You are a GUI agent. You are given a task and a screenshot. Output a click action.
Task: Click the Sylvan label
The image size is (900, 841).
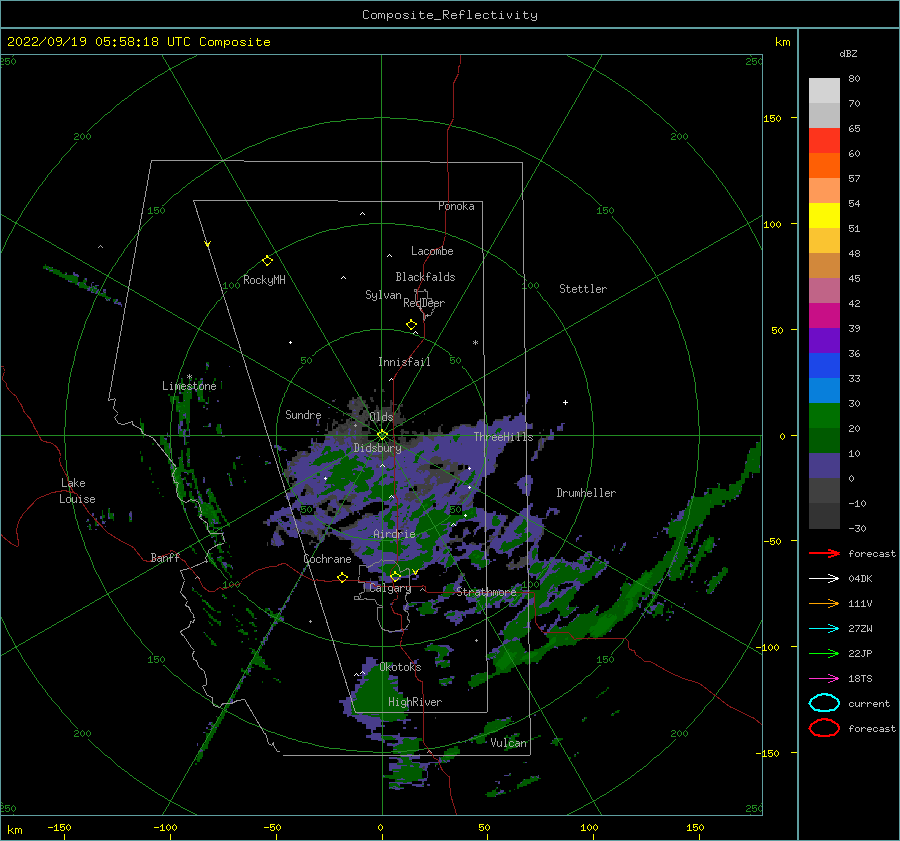[383, 295]
